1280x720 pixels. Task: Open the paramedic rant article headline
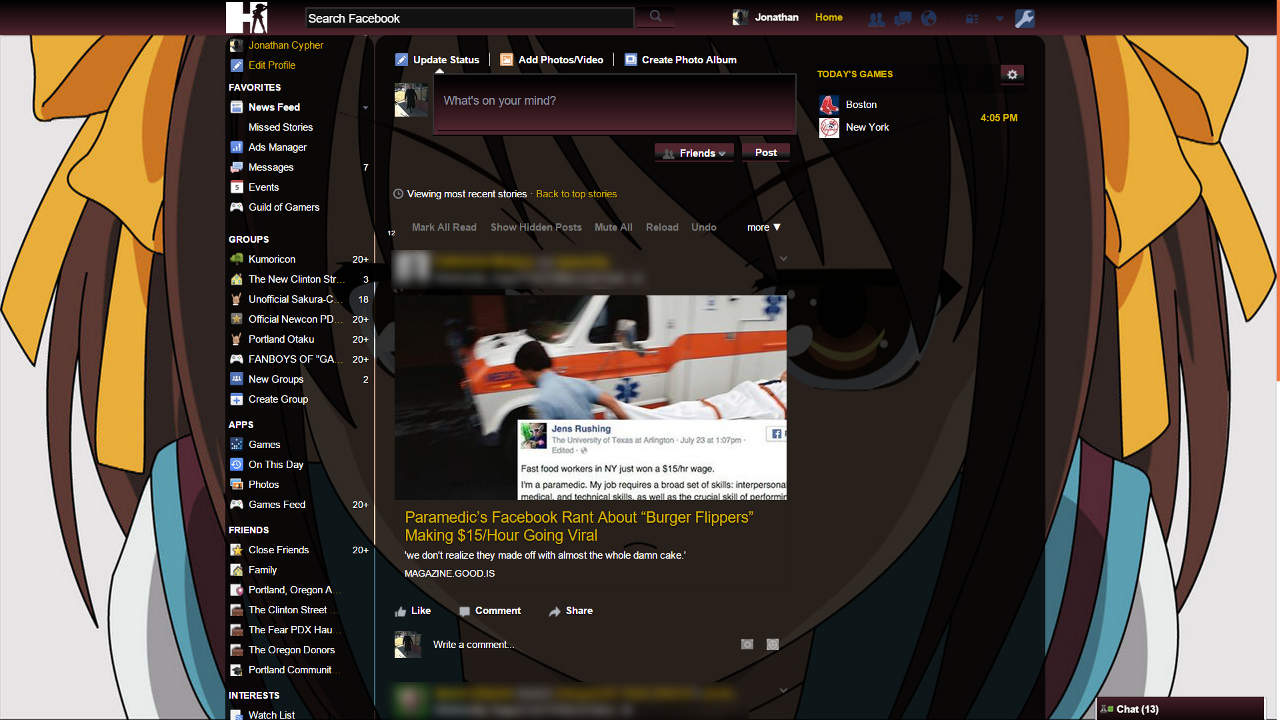[579, 526]
